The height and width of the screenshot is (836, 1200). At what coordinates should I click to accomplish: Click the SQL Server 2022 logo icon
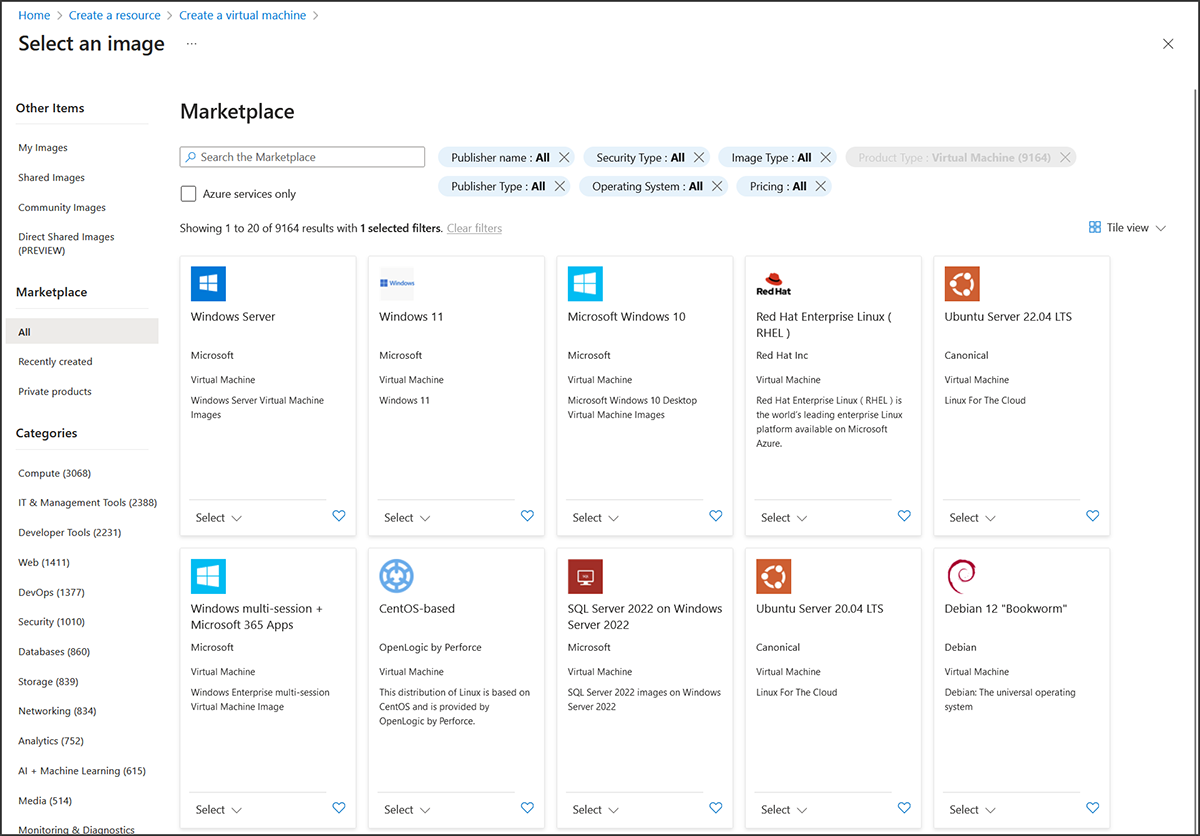point(585,576)
